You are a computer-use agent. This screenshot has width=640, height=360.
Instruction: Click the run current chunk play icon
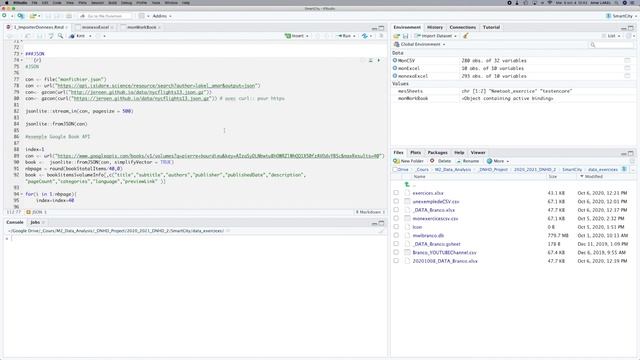[379, 60]
